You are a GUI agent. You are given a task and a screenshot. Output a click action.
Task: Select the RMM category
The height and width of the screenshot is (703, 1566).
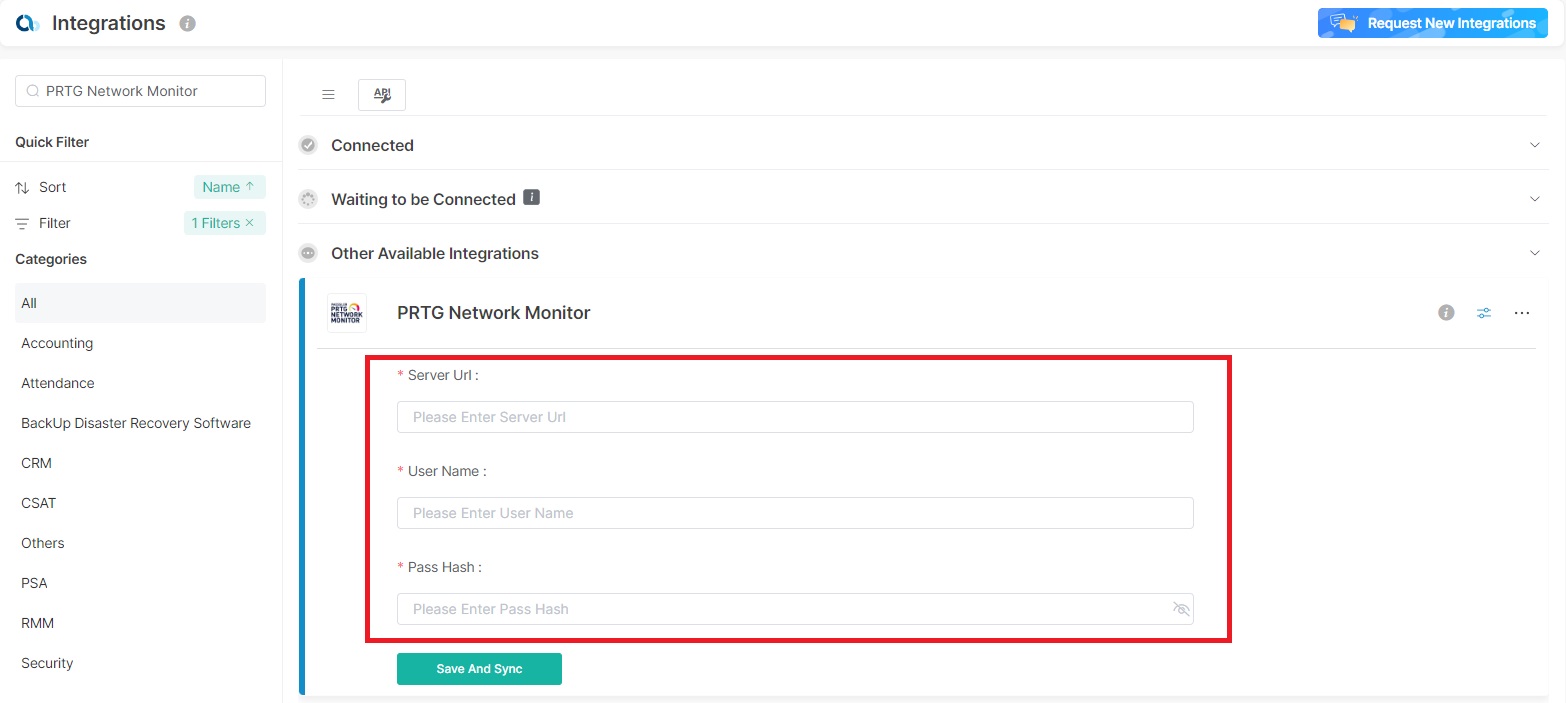[x=140, y=623]
